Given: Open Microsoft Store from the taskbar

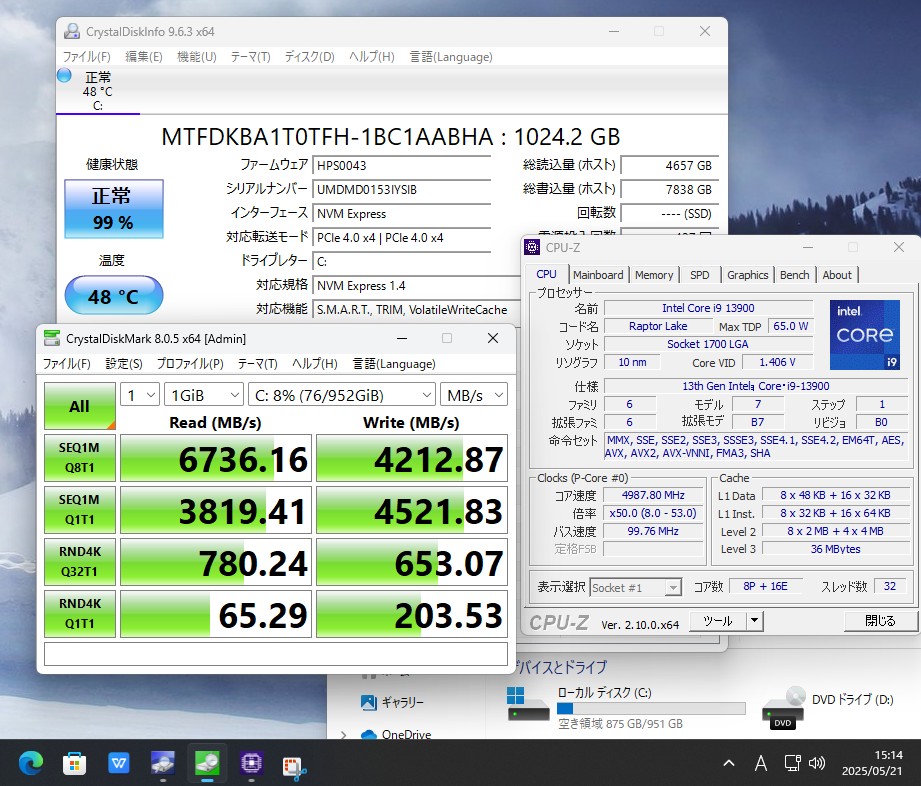Looking at the screenshot, I should (x=75, y=764).
